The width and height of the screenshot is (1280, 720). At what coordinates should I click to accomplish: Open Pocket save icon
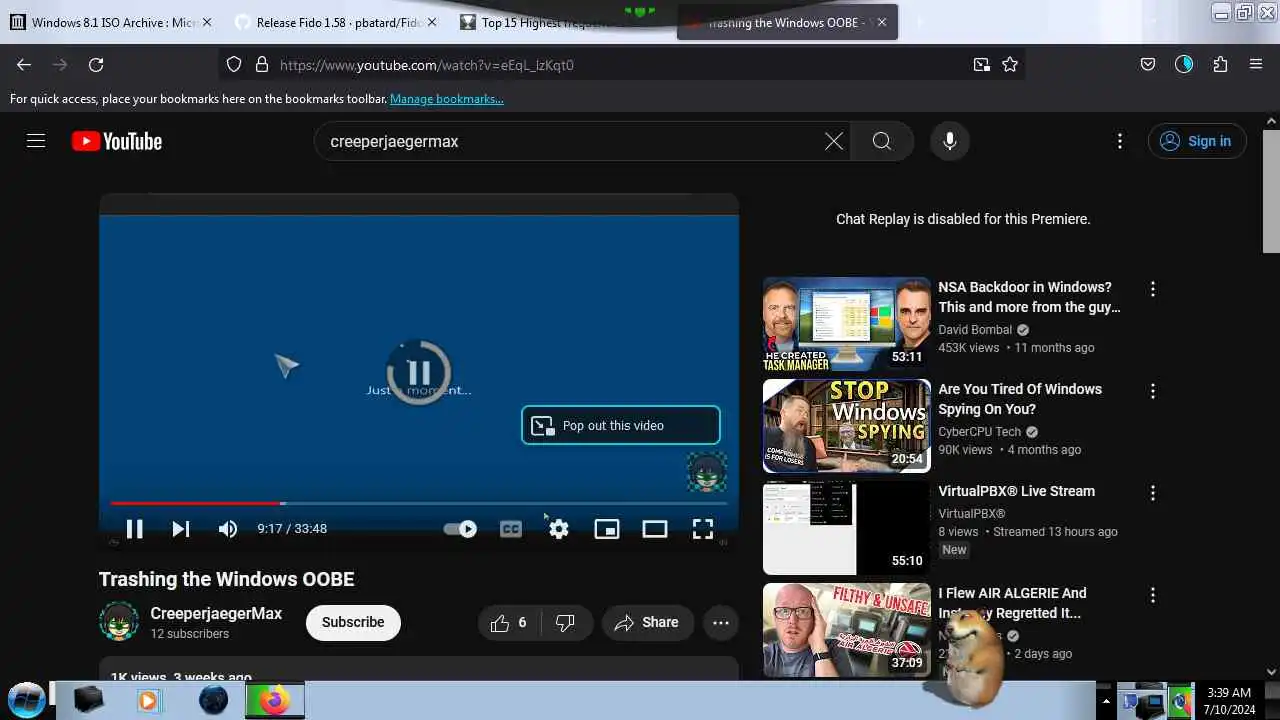pos(1148,64)
